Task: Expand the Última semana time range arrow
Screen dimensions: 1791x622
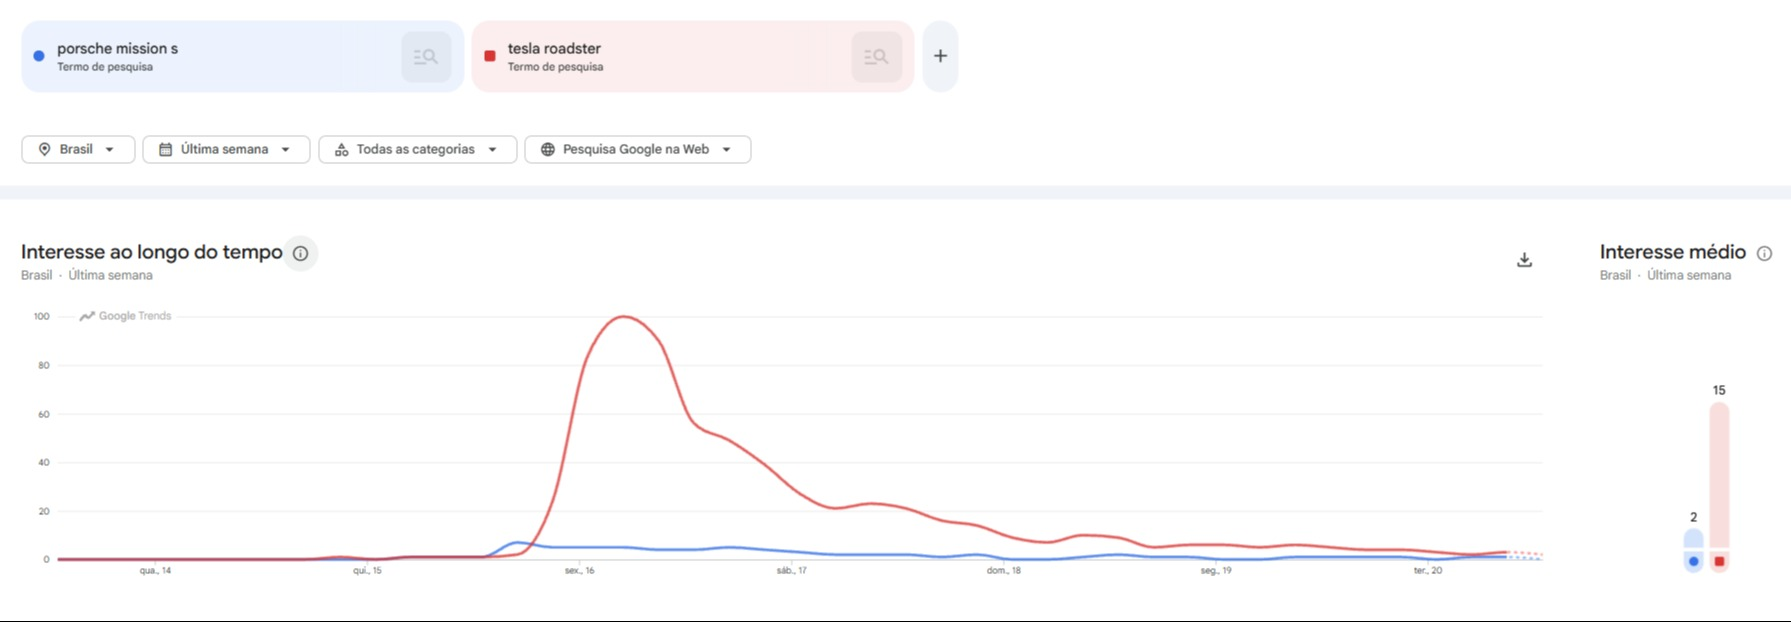Action: (x=286, y=150)
